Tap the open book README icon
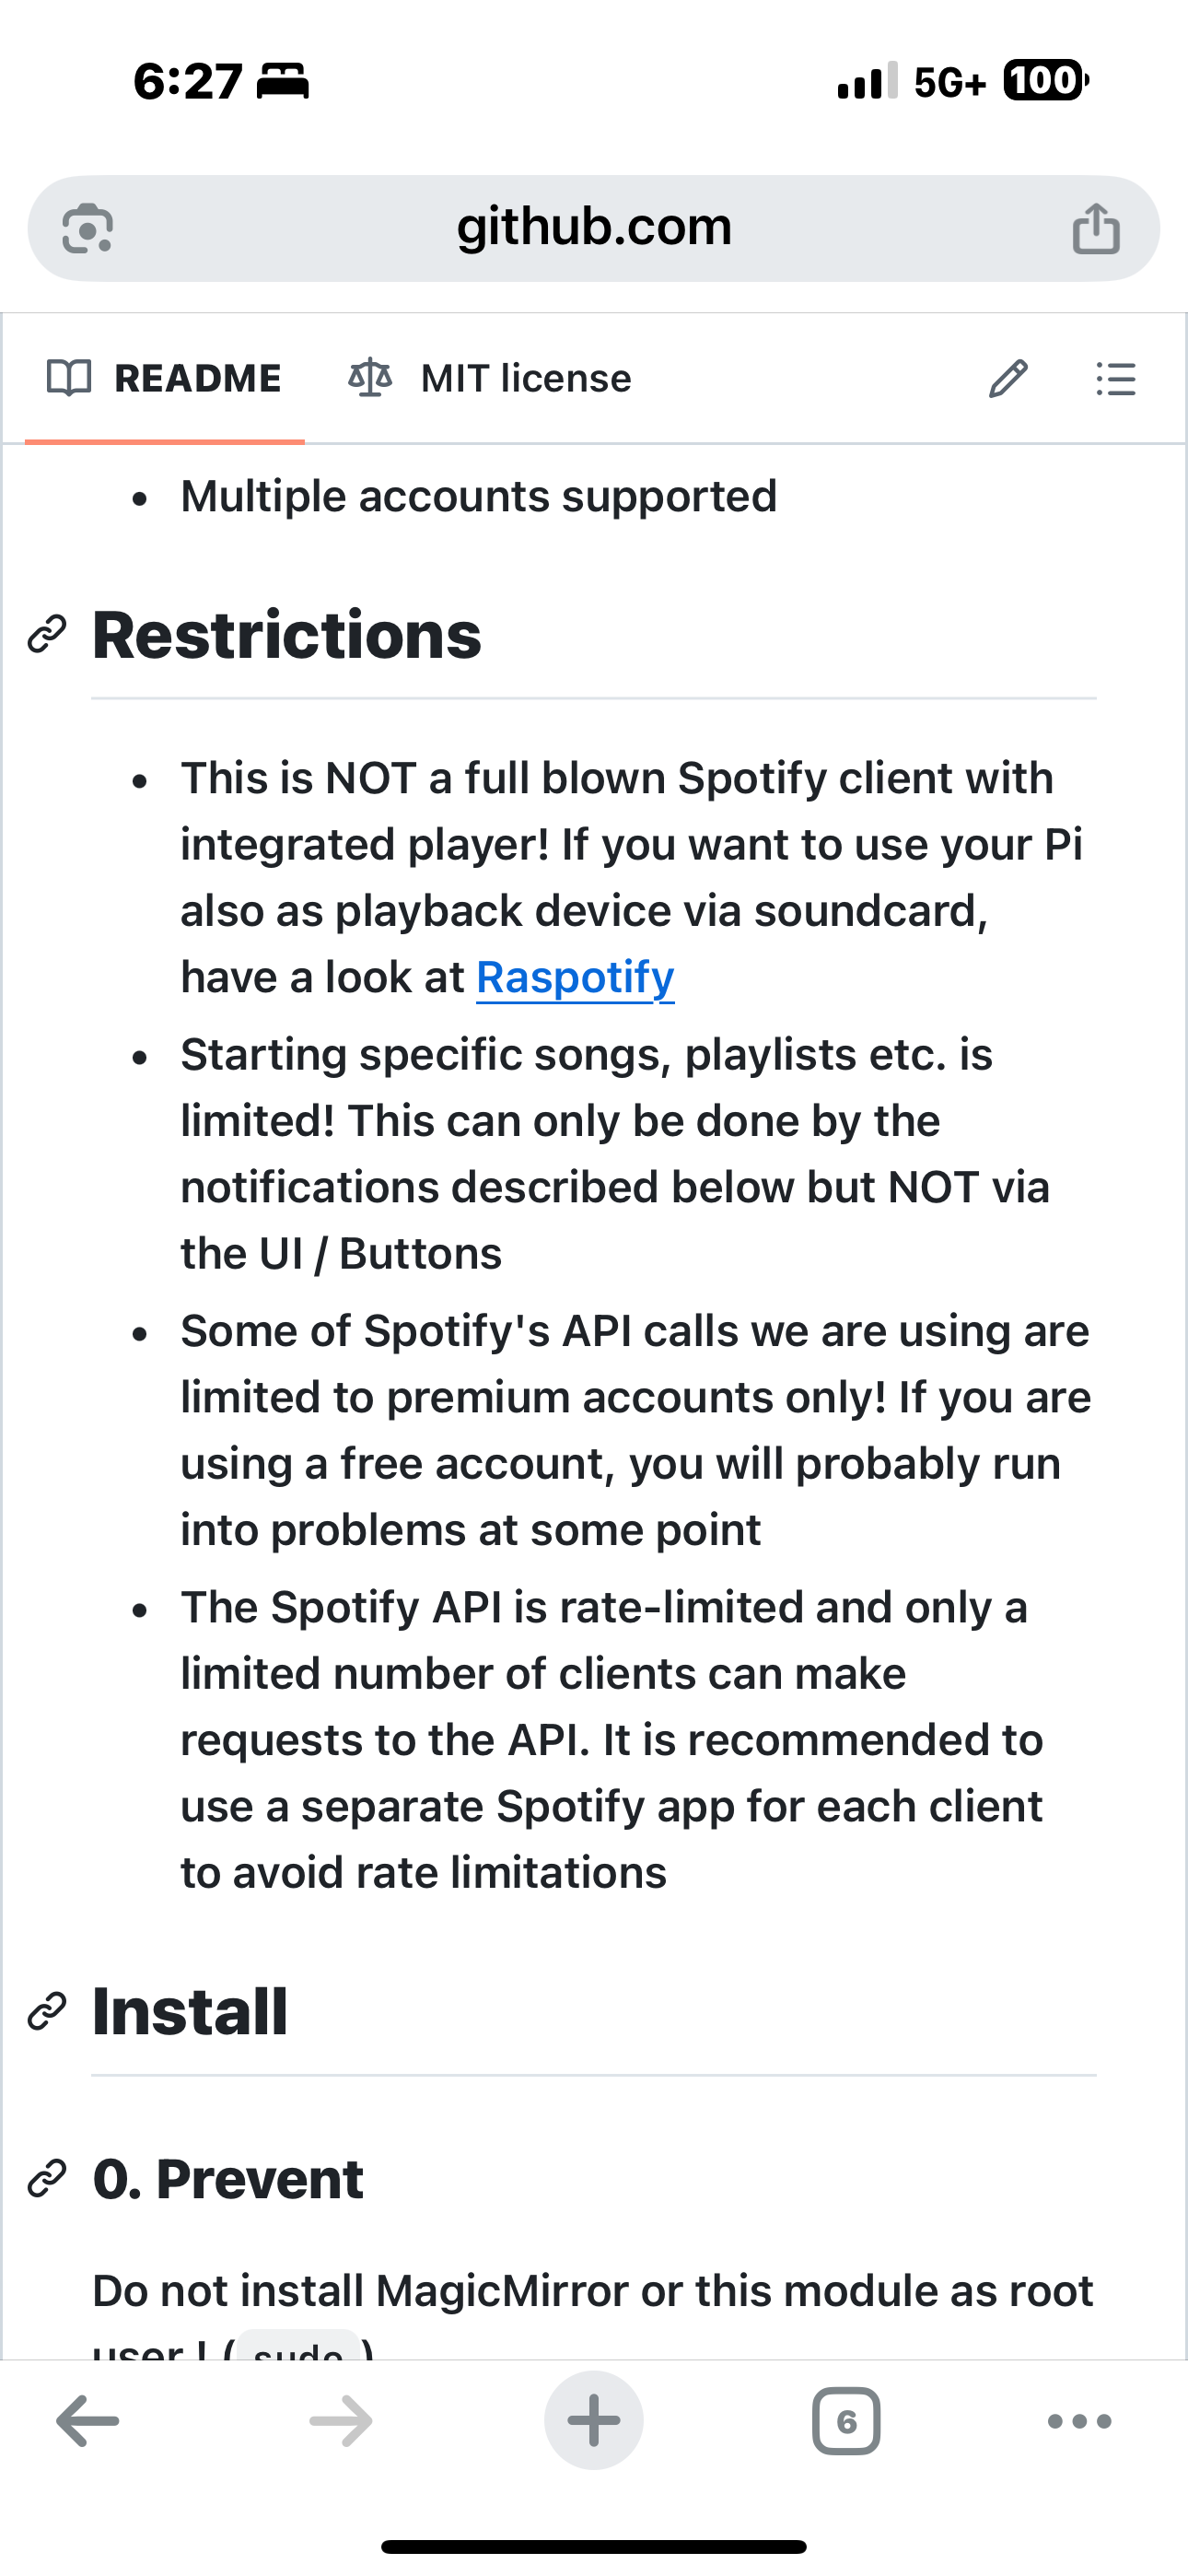1188x2576 pixels. coord(69,379)
